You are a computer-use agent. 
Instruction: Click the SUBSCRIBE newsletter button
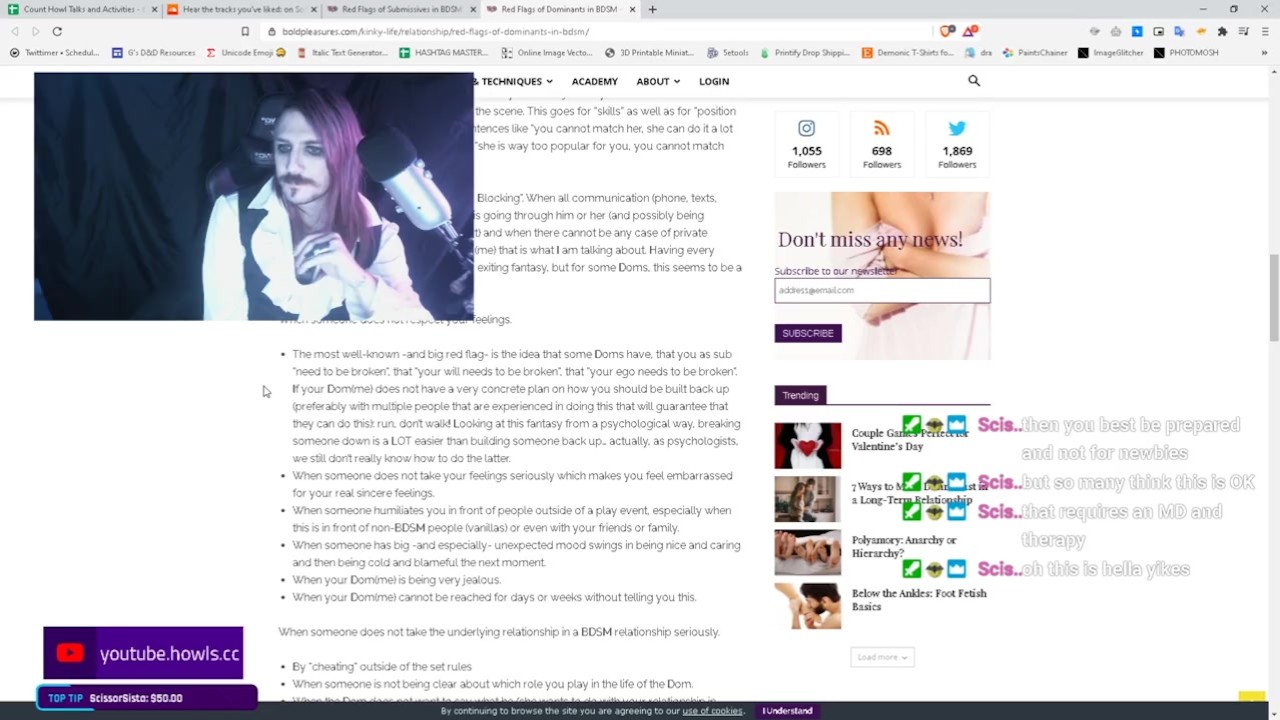click(808, 333)
